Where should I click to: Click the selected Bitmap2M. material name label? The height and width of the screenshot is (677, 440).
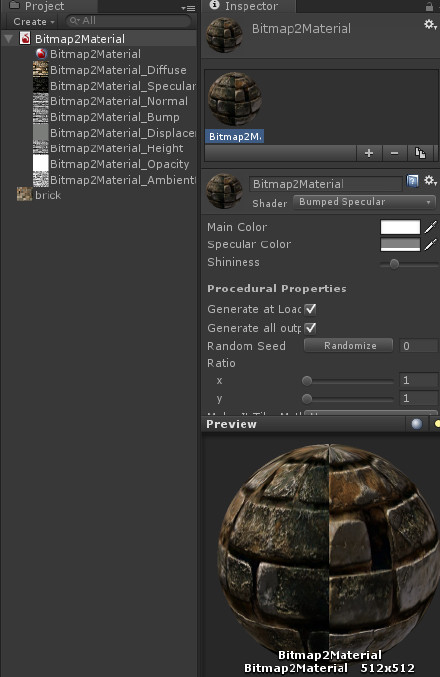[235, 136]
